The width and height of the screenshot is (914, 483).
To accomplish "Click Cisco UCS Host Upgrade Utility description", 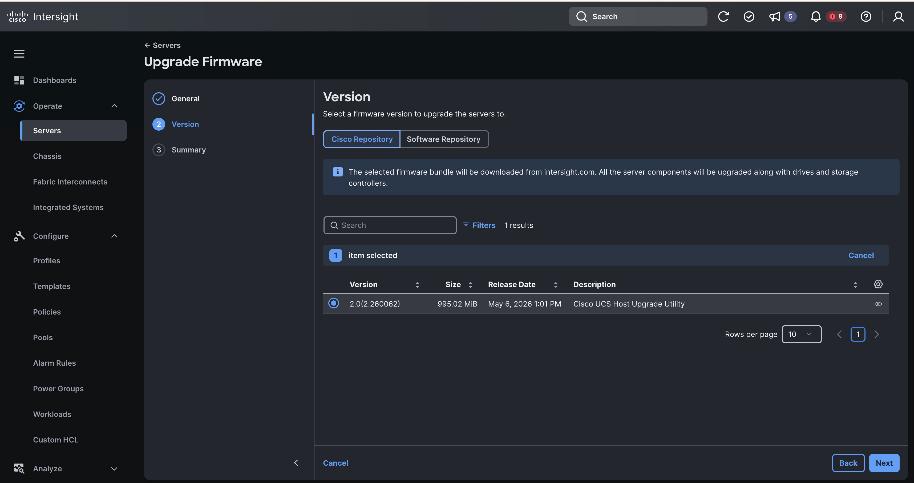I will (629, 304).
